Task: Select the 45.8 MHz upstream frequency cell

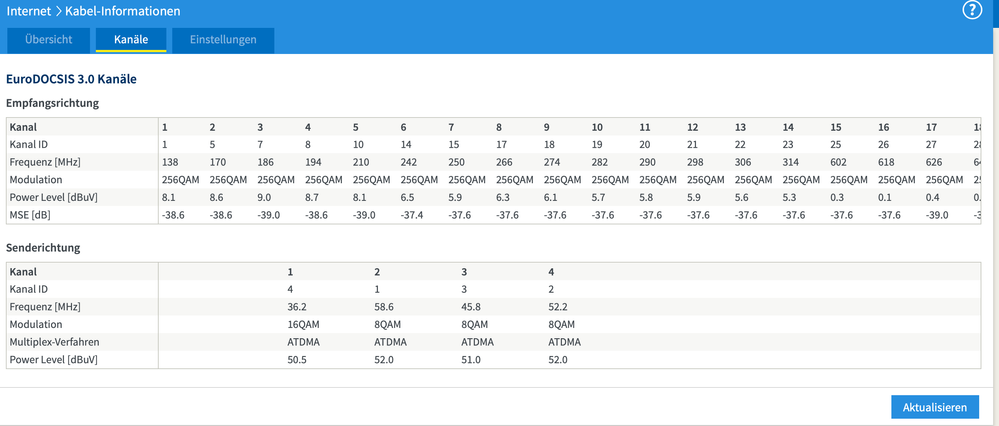Action: point(470,306)
